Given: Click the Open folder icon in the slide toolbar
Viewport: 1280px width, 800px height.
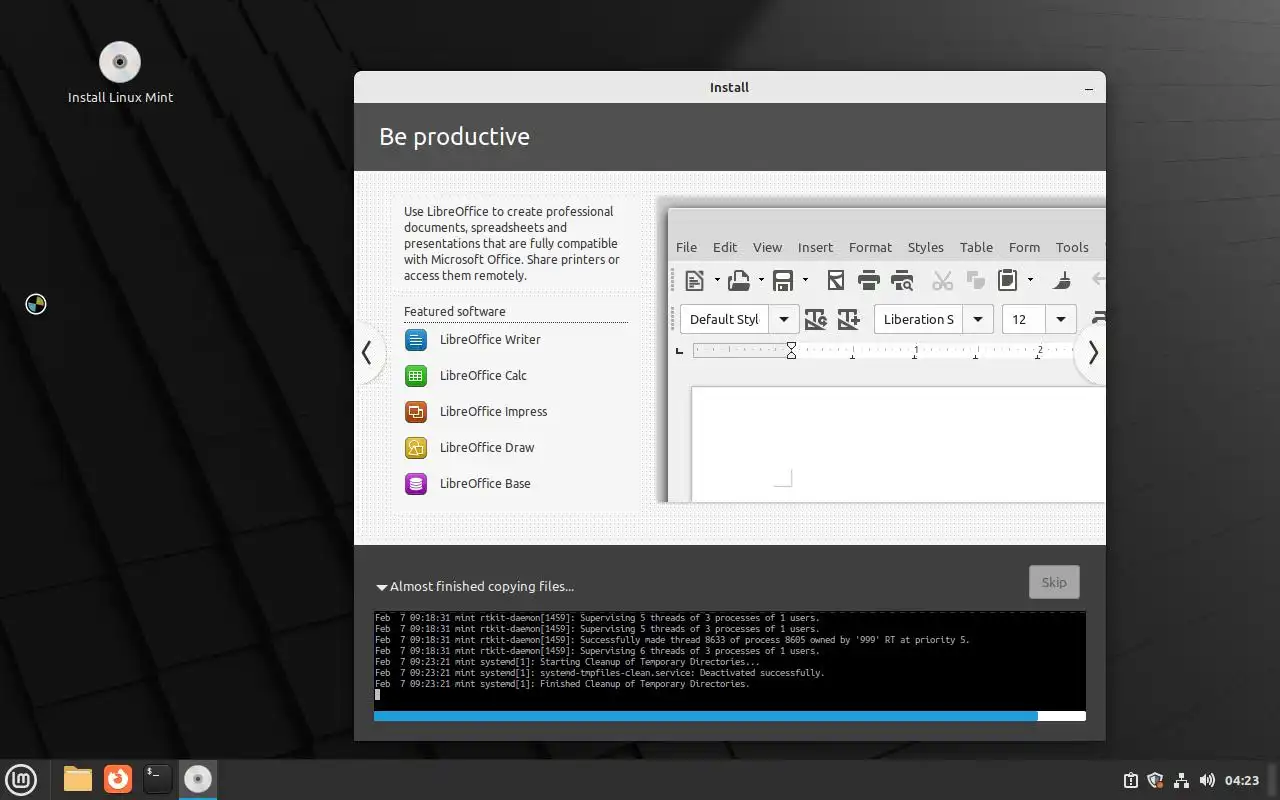Looking at the screenshot, I should (x=739, y=280).
